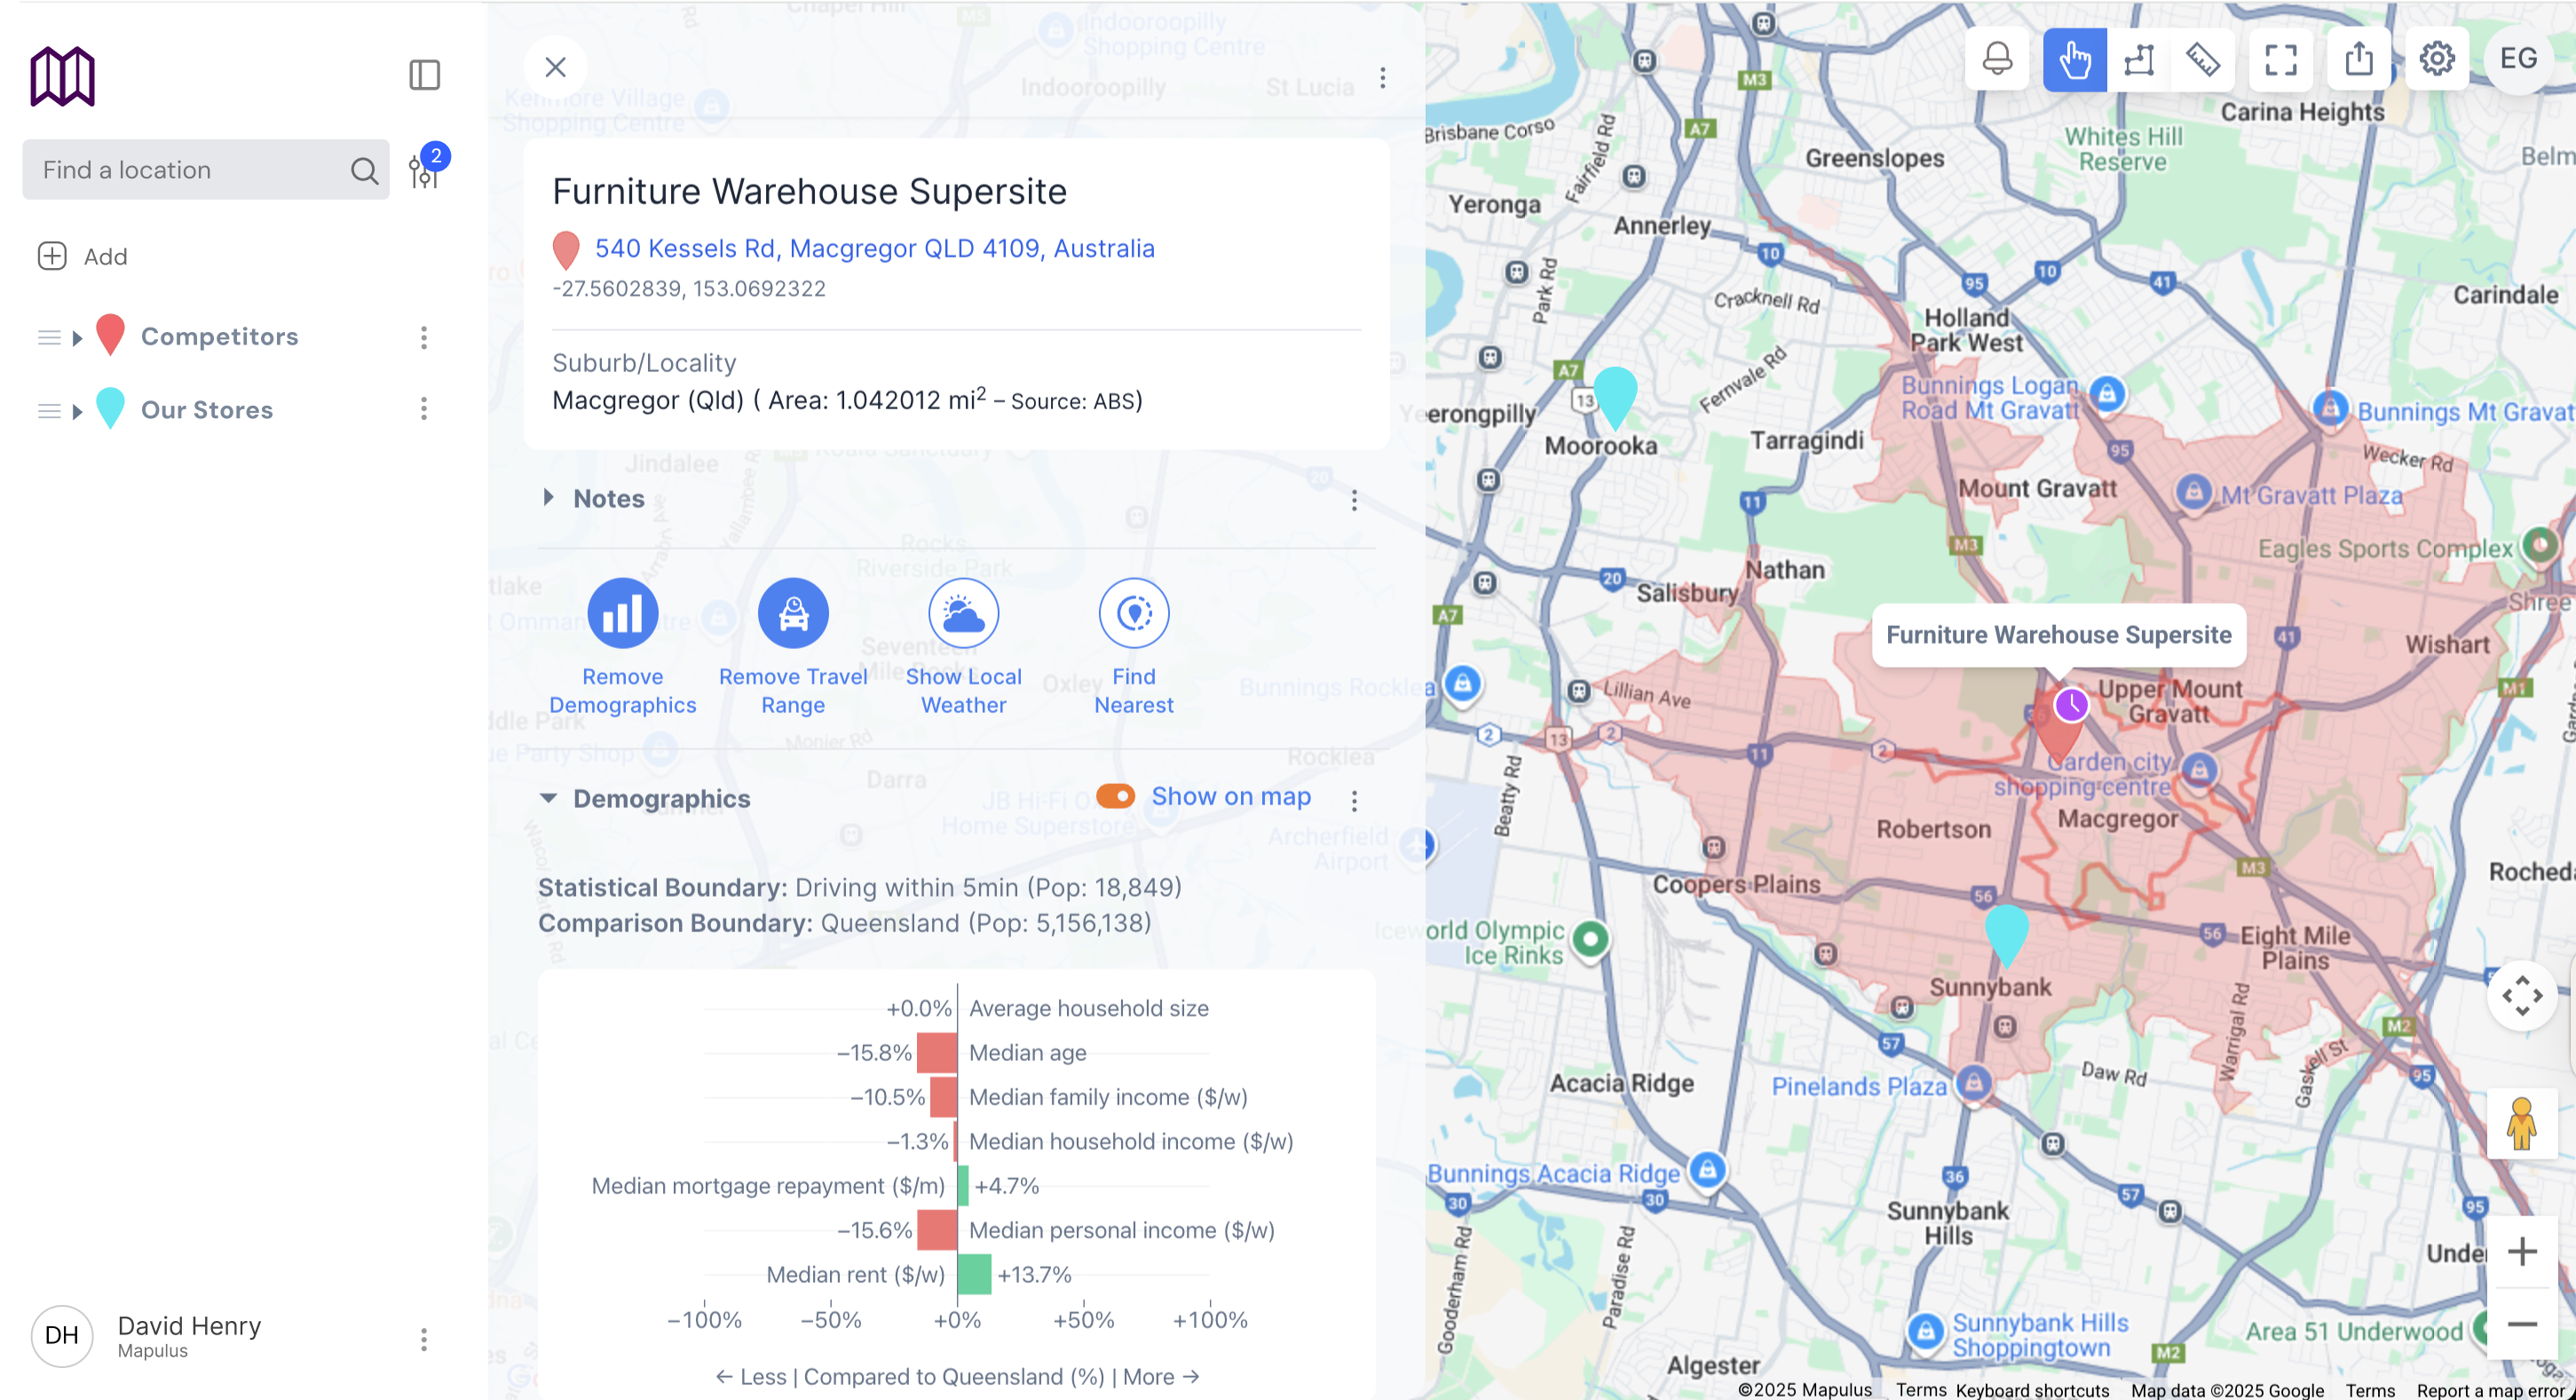Toggle Show on map switch

1115,796
